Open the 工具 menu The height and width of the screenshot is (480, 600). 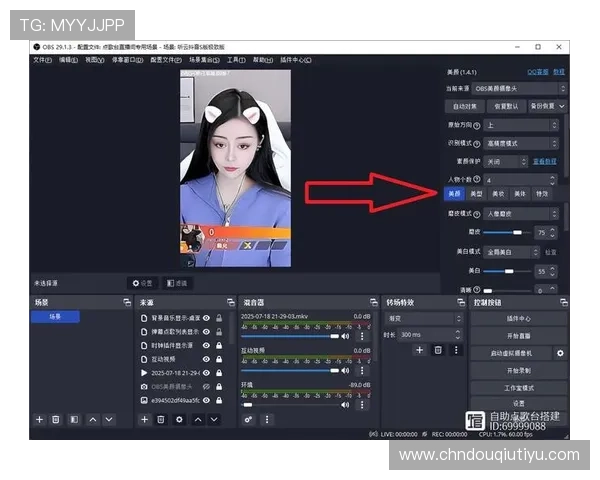point(236,60)
